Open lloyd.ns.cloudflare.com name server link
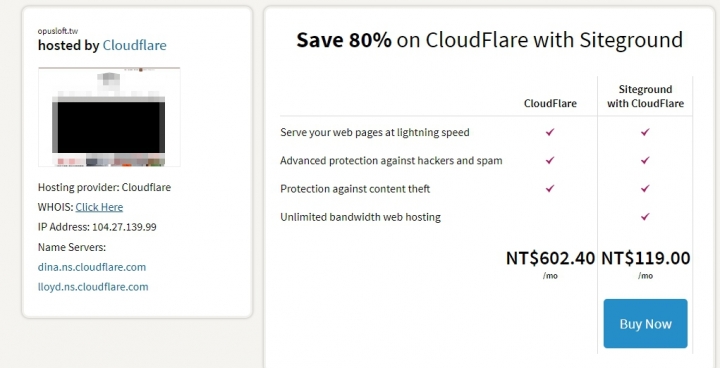This screenshot has width=720, height=368. (93, 287)
